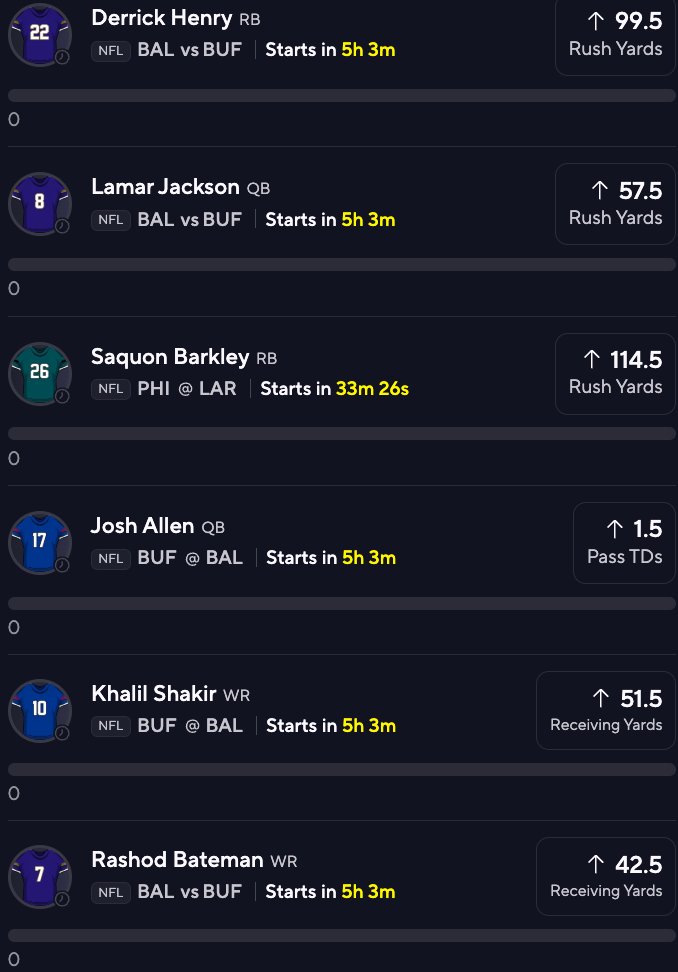Click Derrick Henry's number 22 jersey icon
Image resolution: width=678 pixels, height=972 pixels.
coord(40,34)
